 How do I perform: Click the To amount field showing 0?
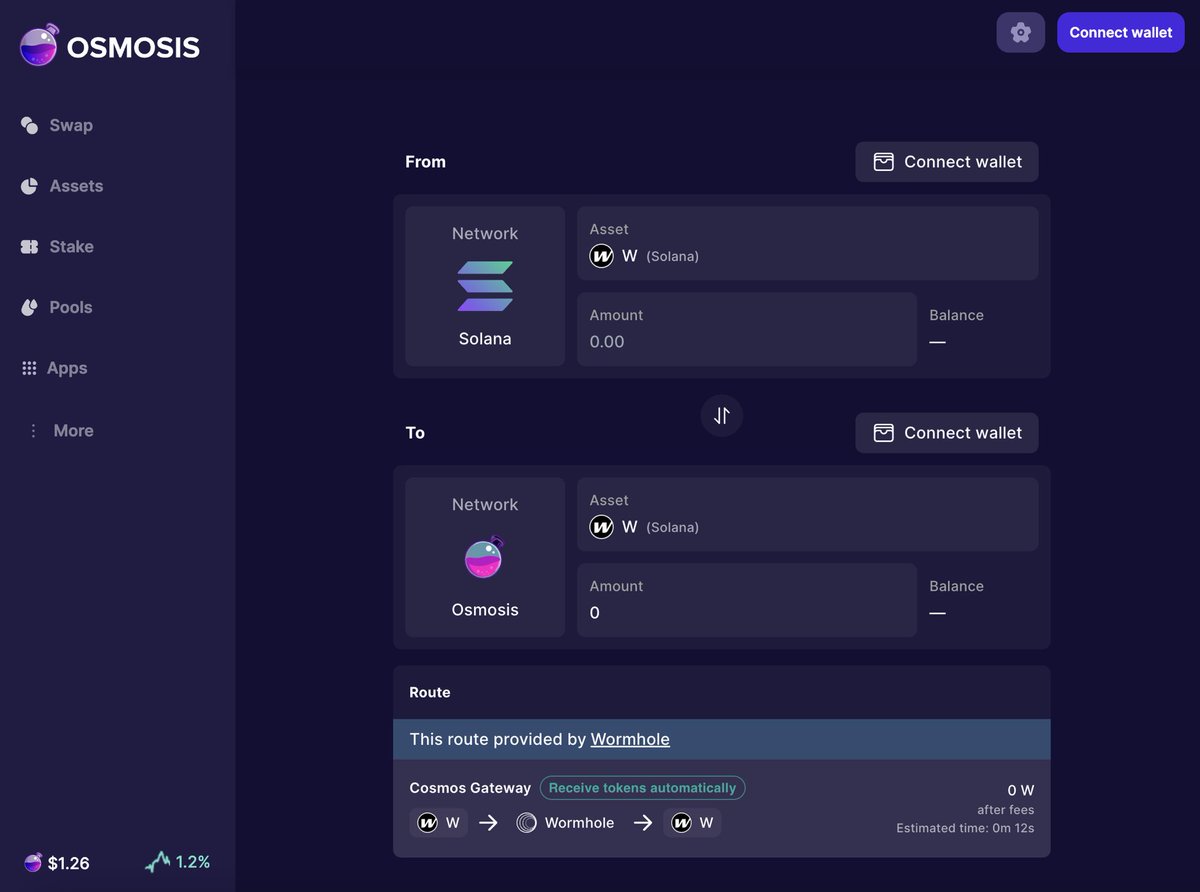click(x=747, y=600)
